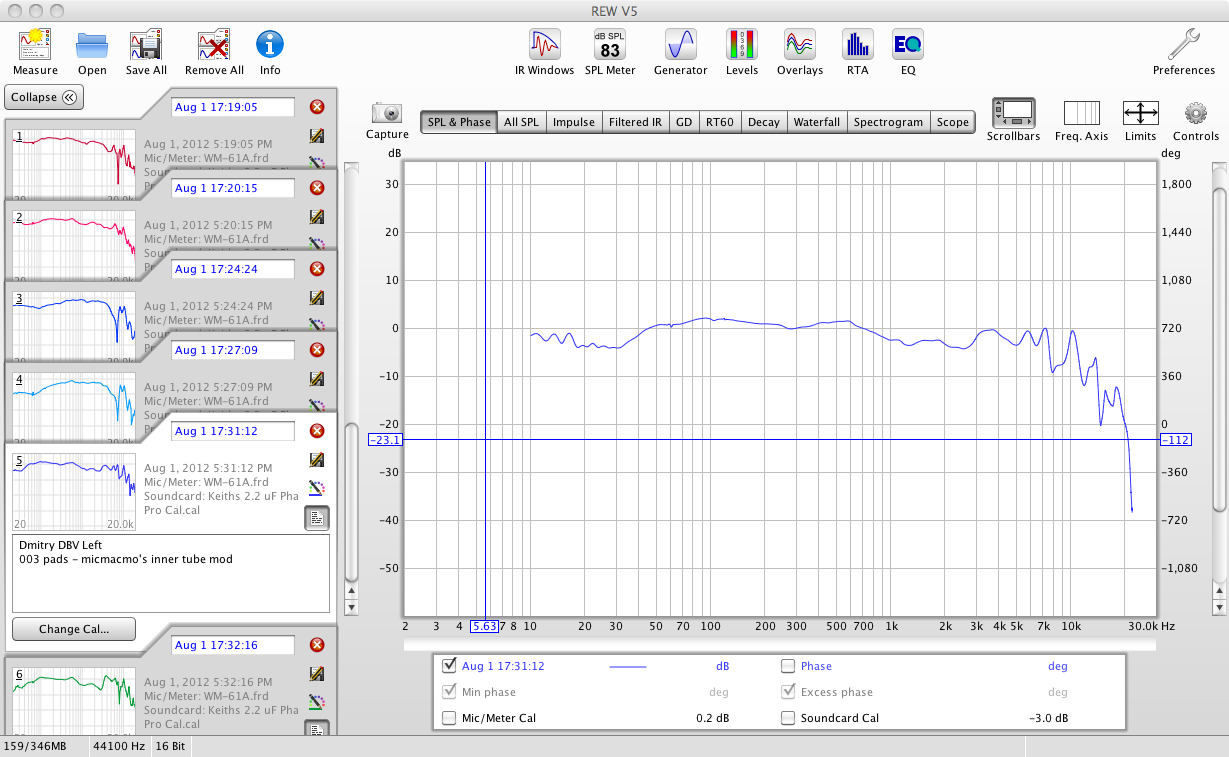Open the IR Windows settings
This screenshot has width=1229, height=757.
545,45
